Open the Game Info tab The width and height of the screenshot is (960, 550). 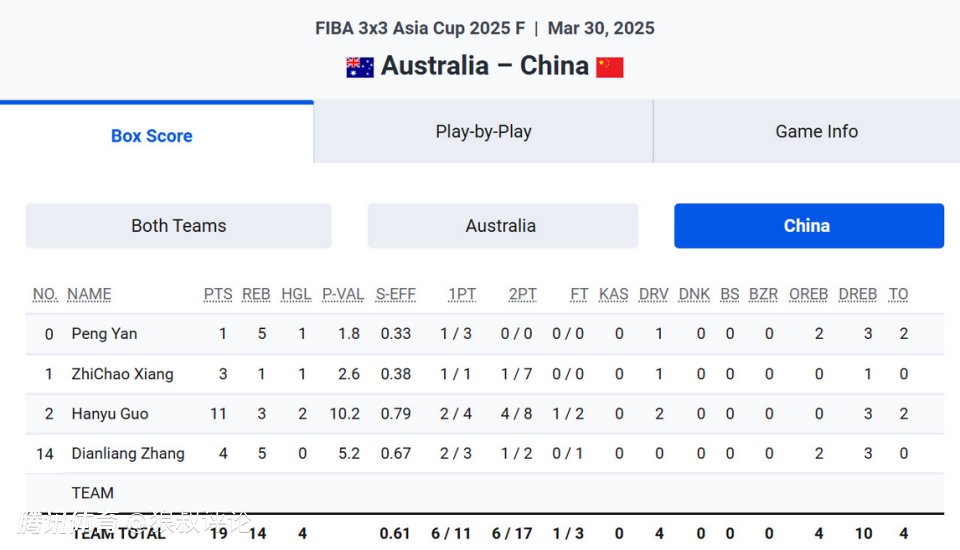tap(816, 131)
